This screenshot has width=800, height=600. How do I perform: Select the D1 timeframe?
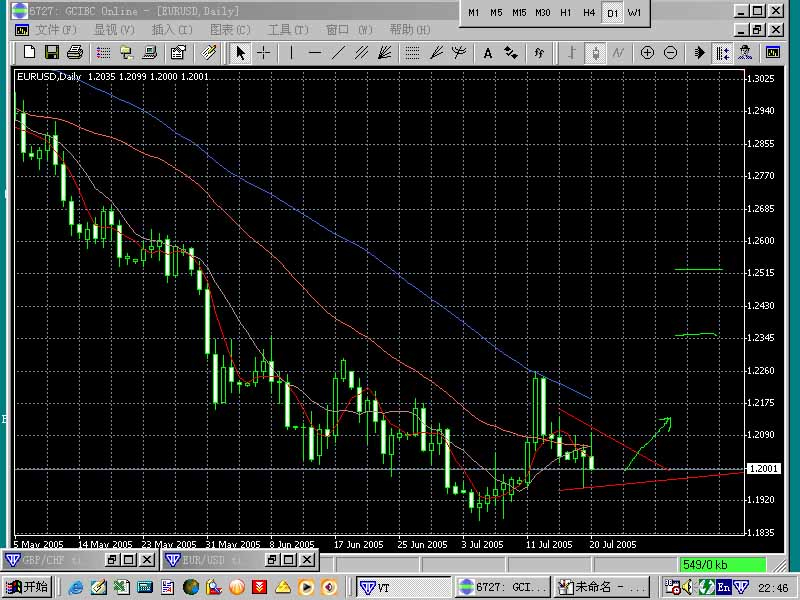tap(612, 13)
